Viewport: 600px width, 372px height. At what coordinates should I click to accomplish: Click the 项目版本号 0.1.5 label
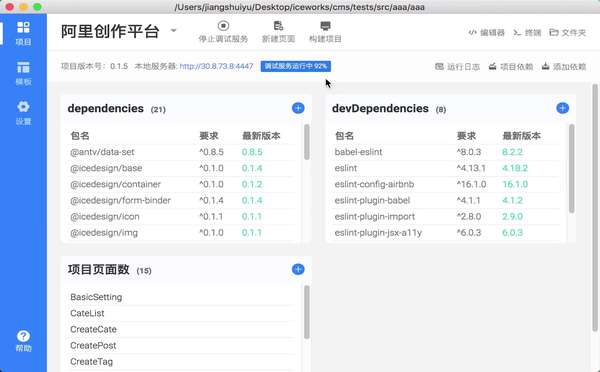click(x=95, y=66)
